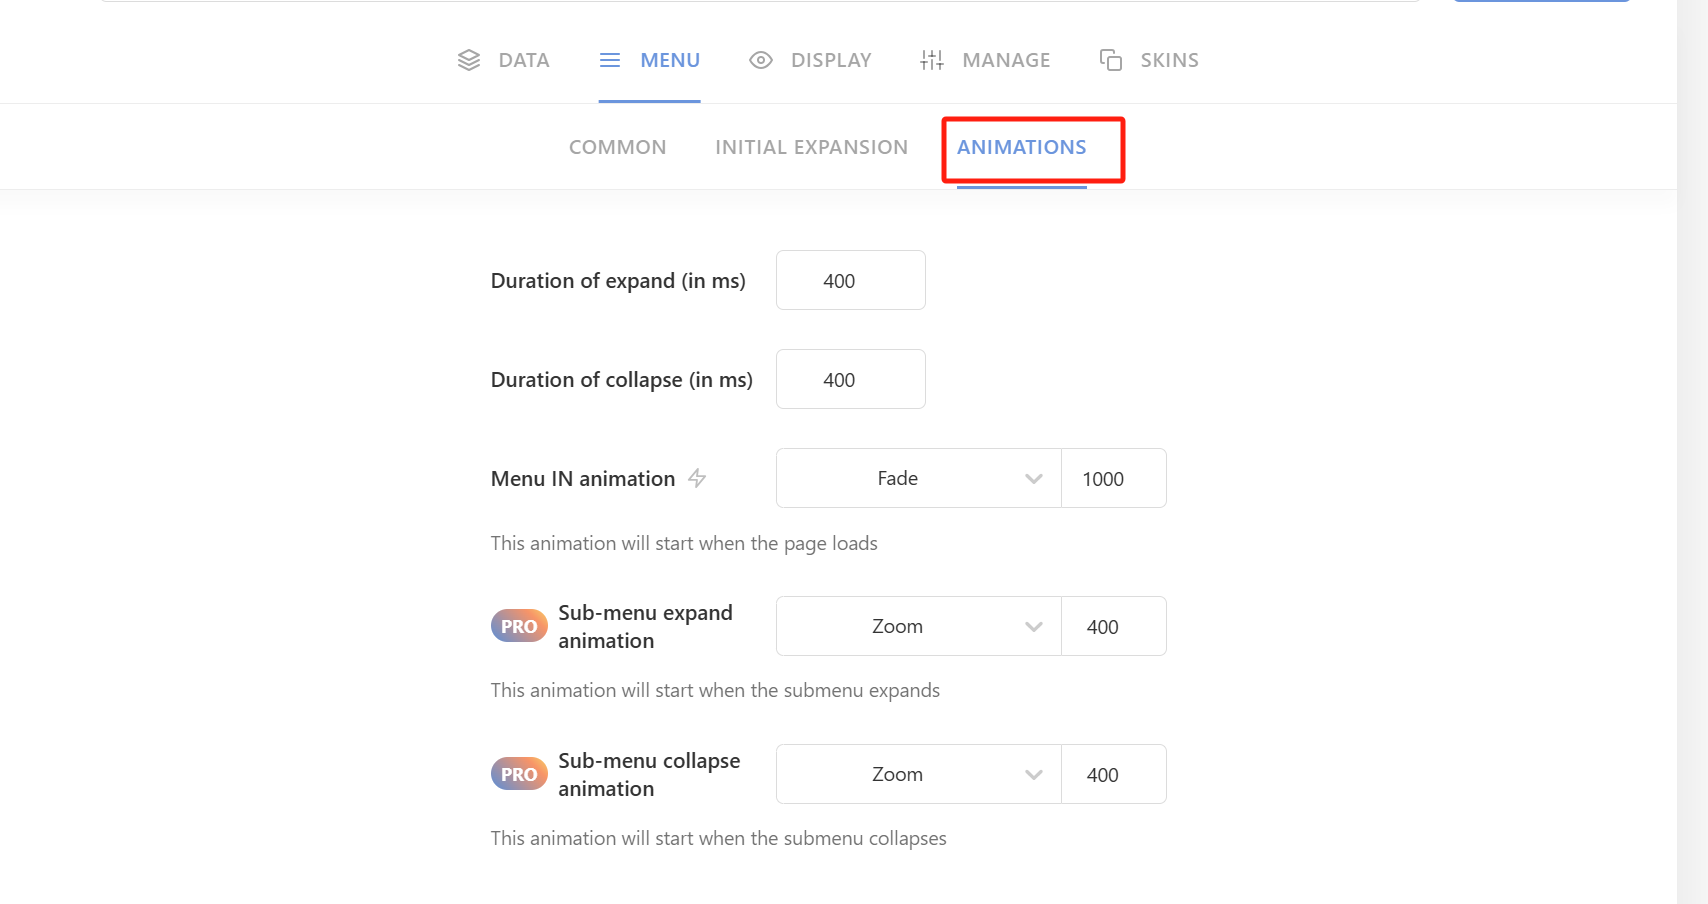Switch to the COMMON sub-tab

point(617,147)
